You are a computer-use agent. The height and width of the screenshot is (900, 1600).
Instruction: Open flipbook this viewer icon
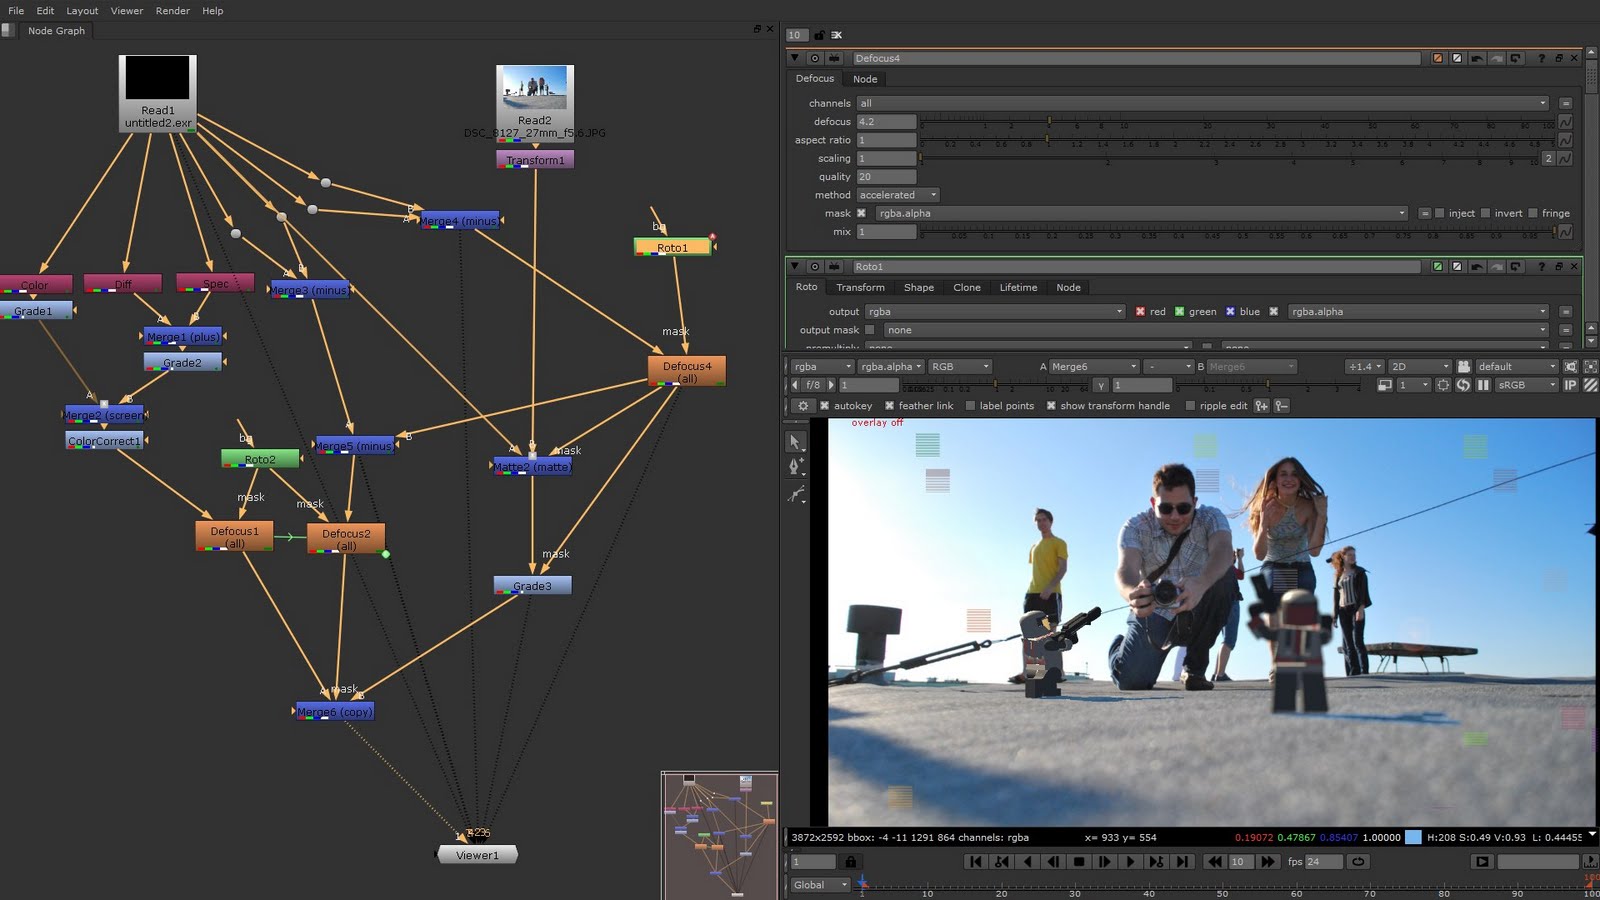click(1482, 862)
